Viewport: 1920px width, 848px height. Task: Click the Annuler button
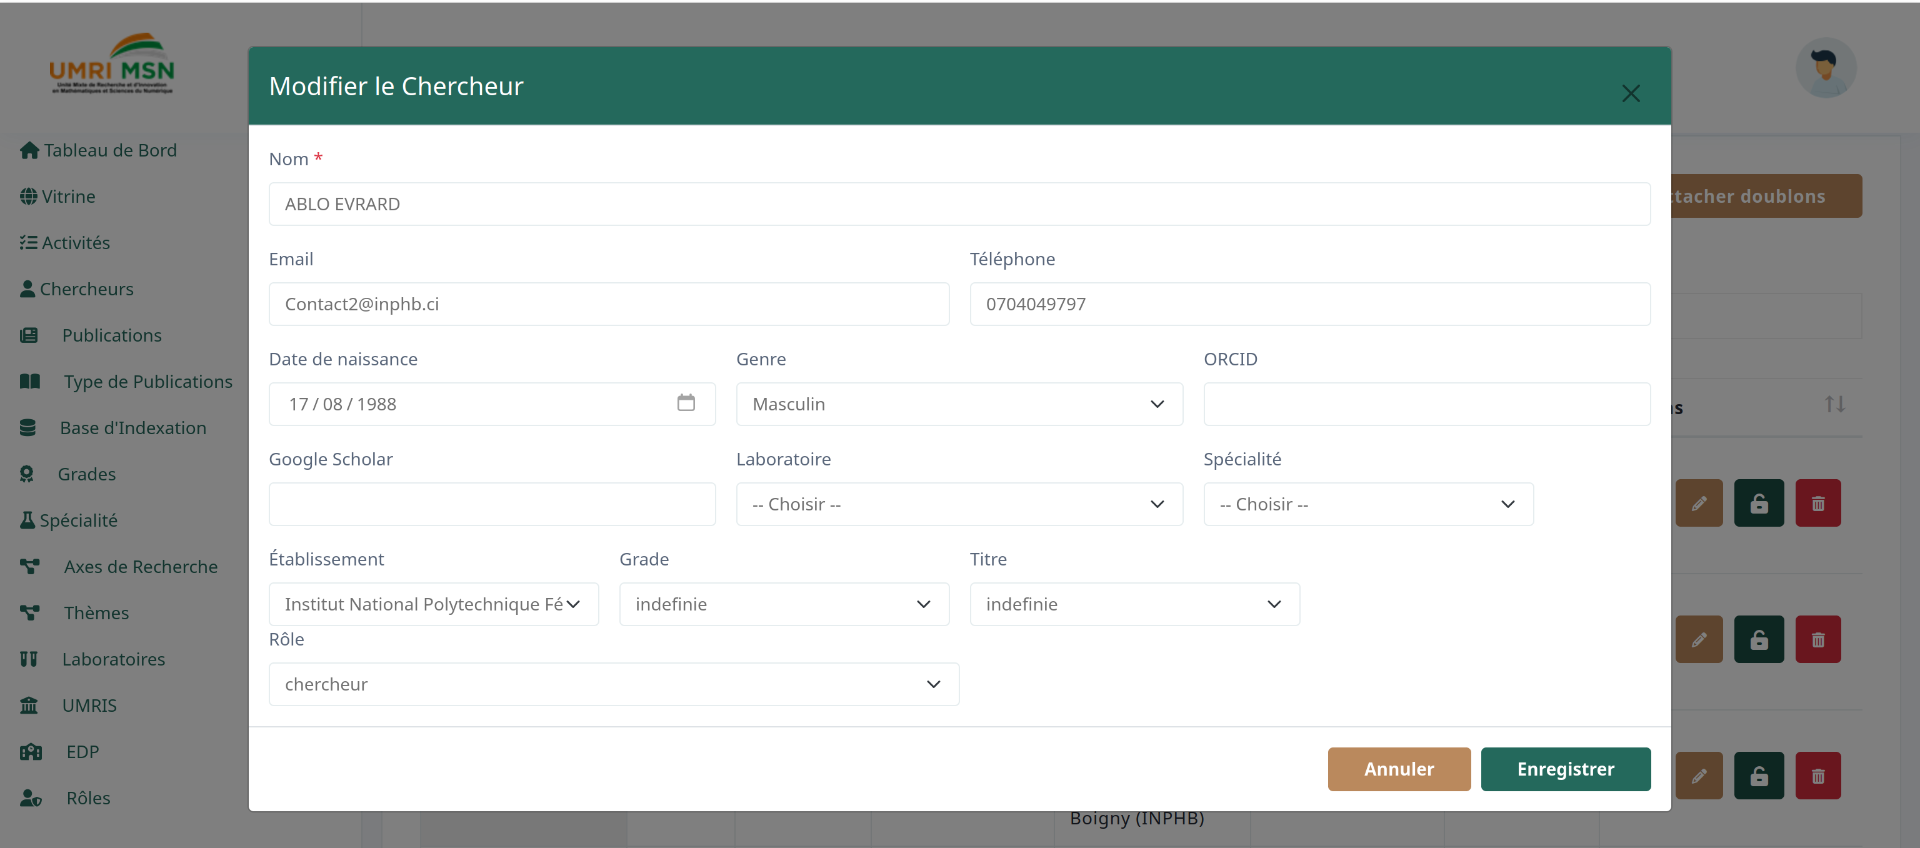[x=1399, y=769]
